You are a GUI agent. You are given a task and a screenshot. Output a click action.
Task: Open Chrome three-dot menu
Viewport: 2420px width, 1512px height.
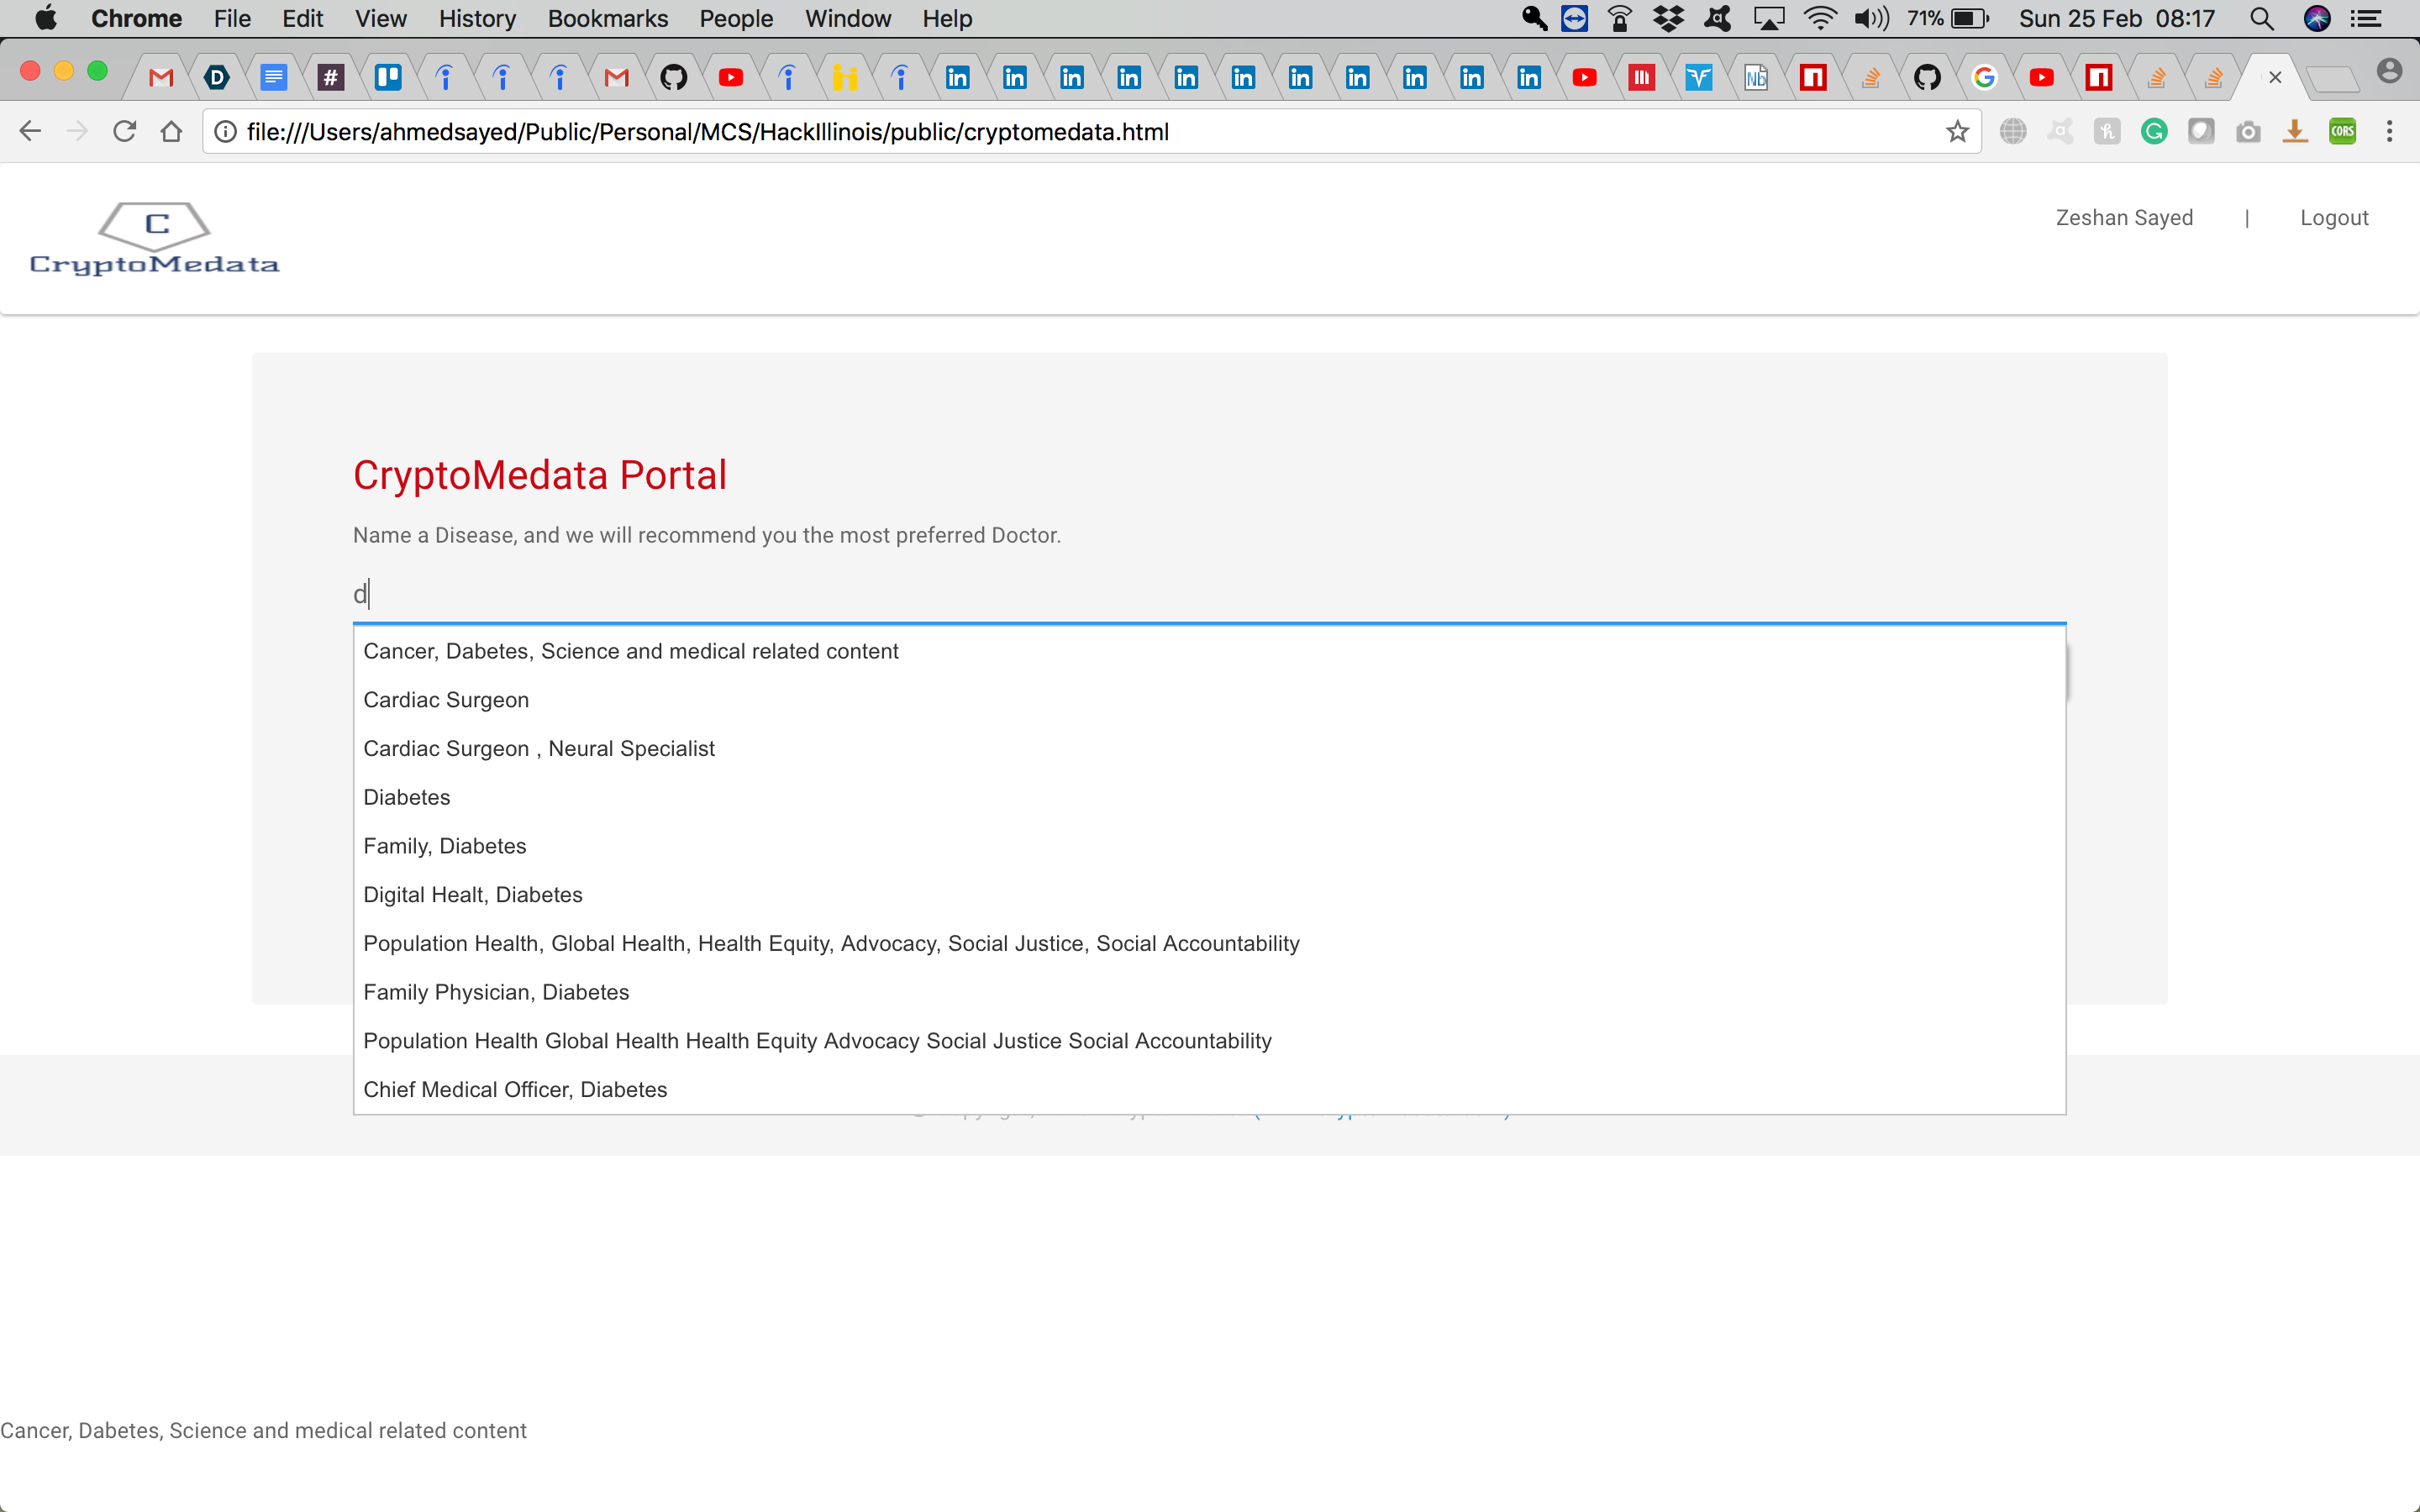[2389, 131]
